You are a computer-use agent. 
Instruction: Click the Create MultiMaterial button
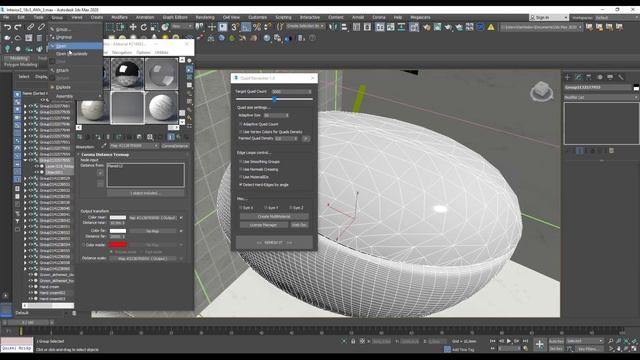coord(274,217)
